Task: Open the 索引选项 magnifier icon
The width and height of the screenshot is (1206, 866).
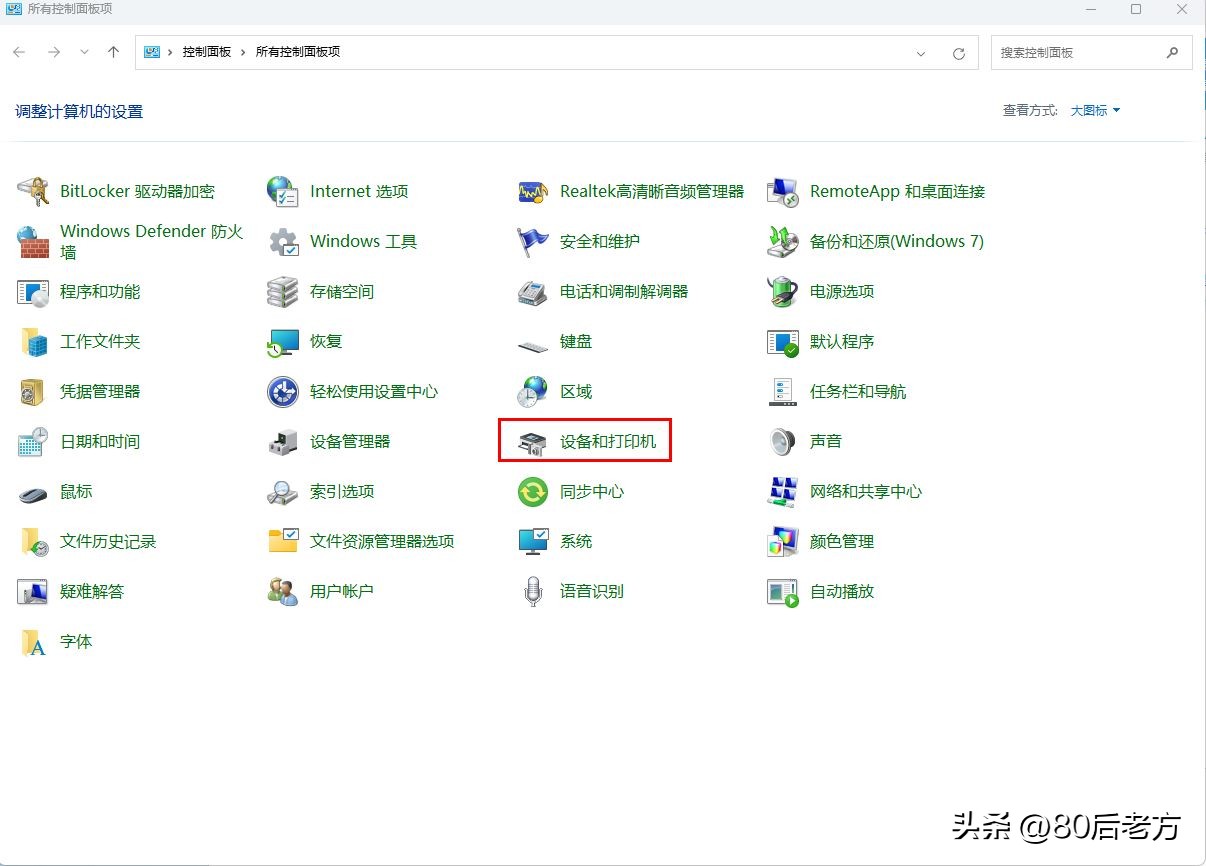Action: point(283,491)
